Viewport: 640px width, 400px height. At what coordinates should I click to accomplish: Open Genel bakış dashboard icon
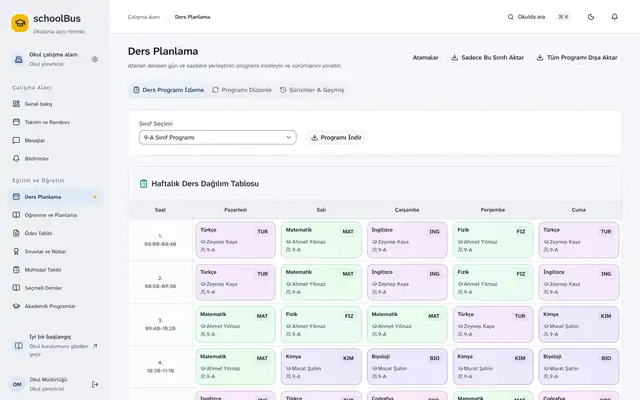click(16, 104)
